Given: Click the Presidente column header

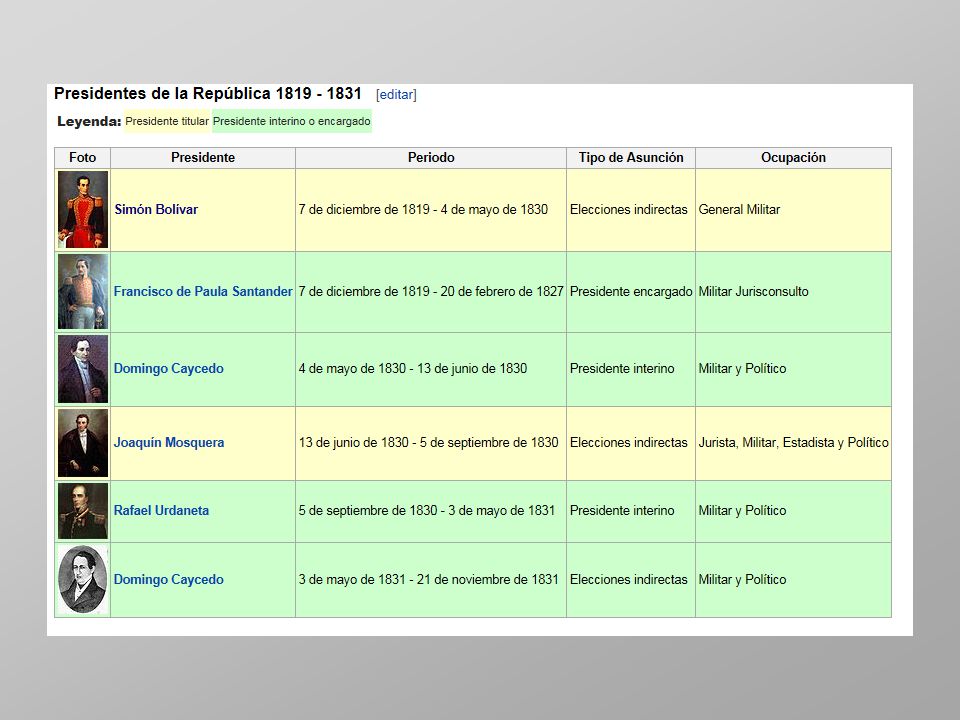Looking at the screenshot, I should [203, 157].
